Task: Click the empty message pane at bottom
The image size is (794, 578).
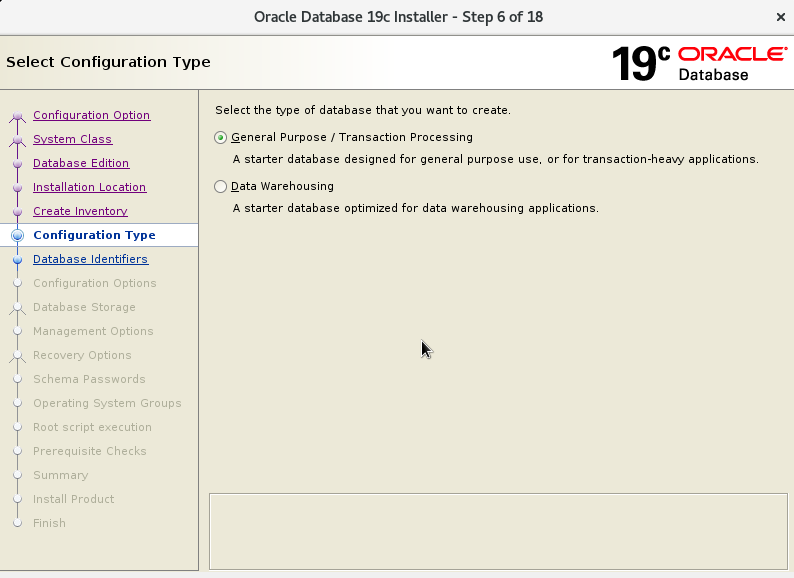Action: tap(498, 531)
